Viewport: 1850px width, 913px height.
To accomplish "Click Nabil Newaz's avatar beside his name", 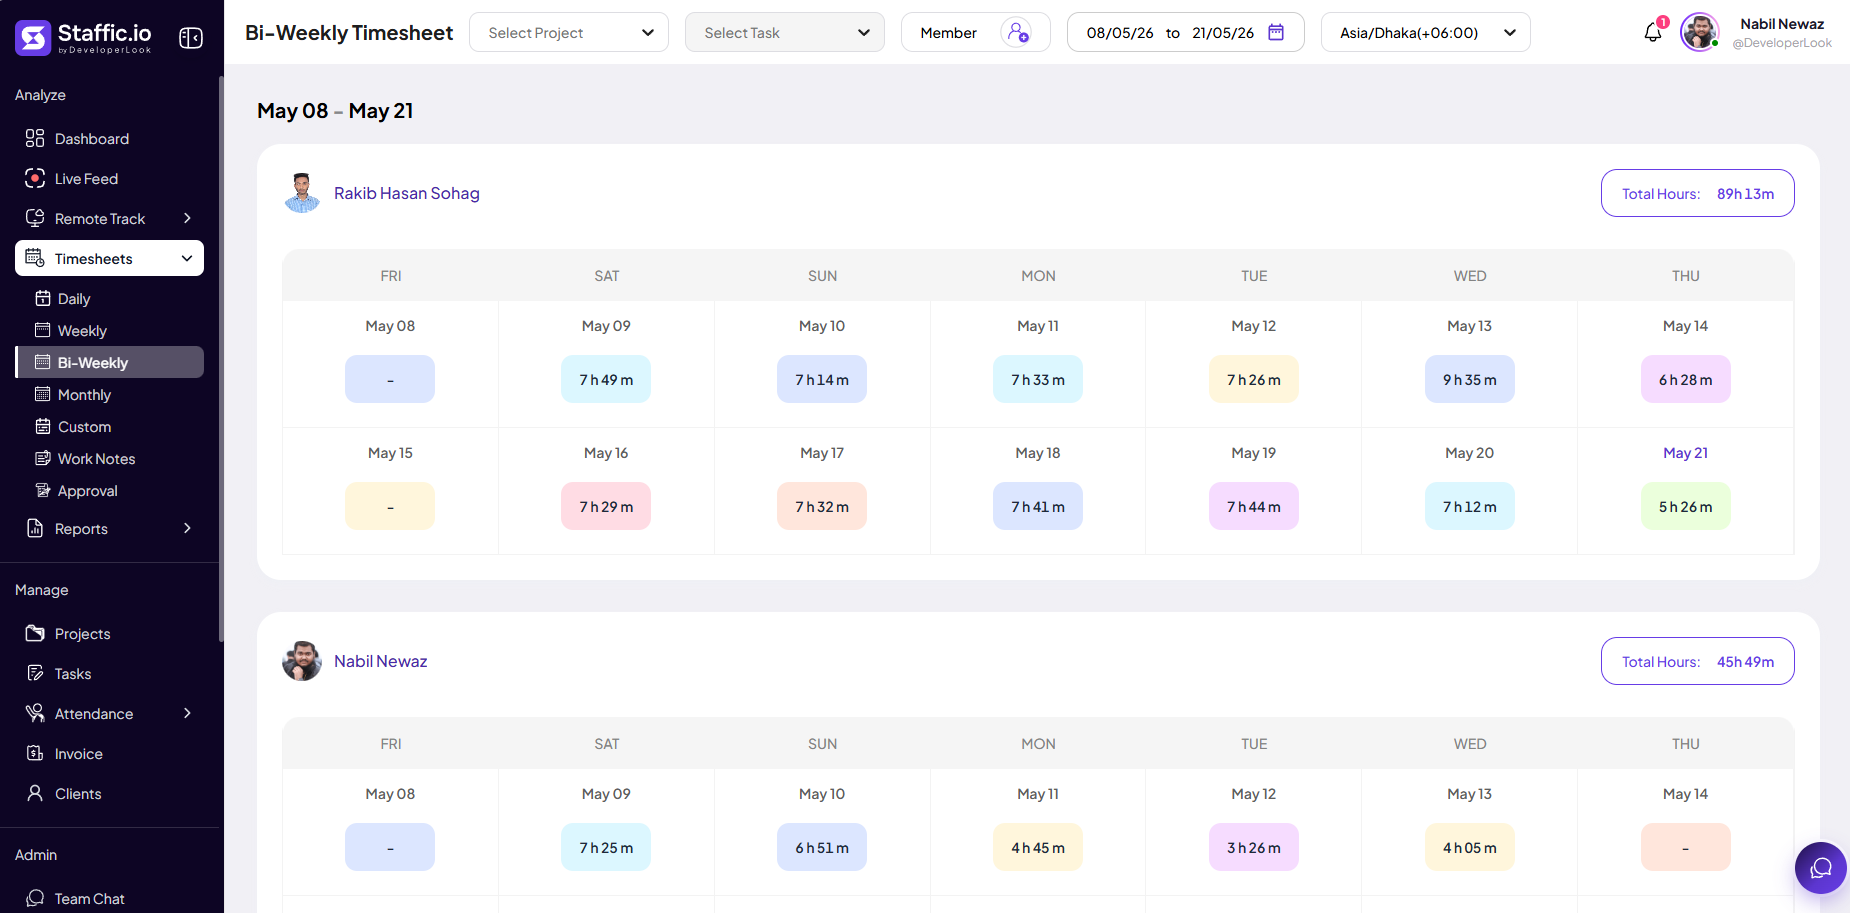I will tap(302, 661).
